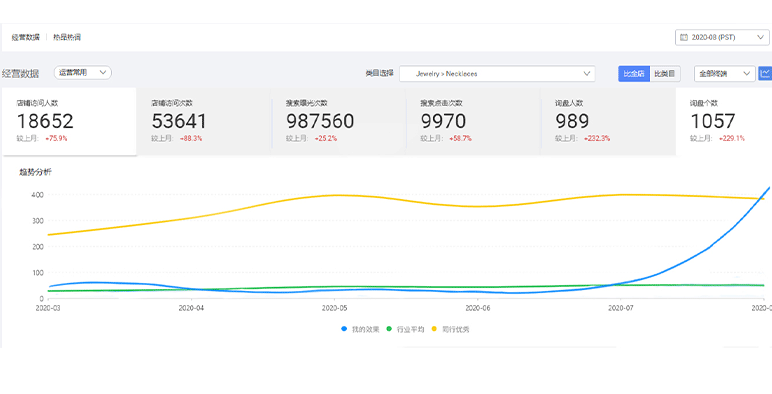Click the 2020-06 x-axis label
Image resolution: width=772 pixels, height=394 pixels.
478,308
